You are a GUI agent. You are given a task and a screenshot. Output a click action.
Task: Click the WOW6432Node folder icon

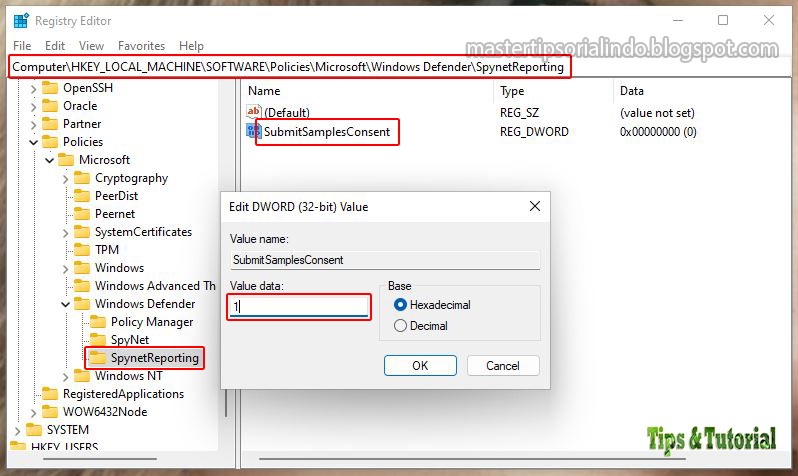[x=49, y=411]
